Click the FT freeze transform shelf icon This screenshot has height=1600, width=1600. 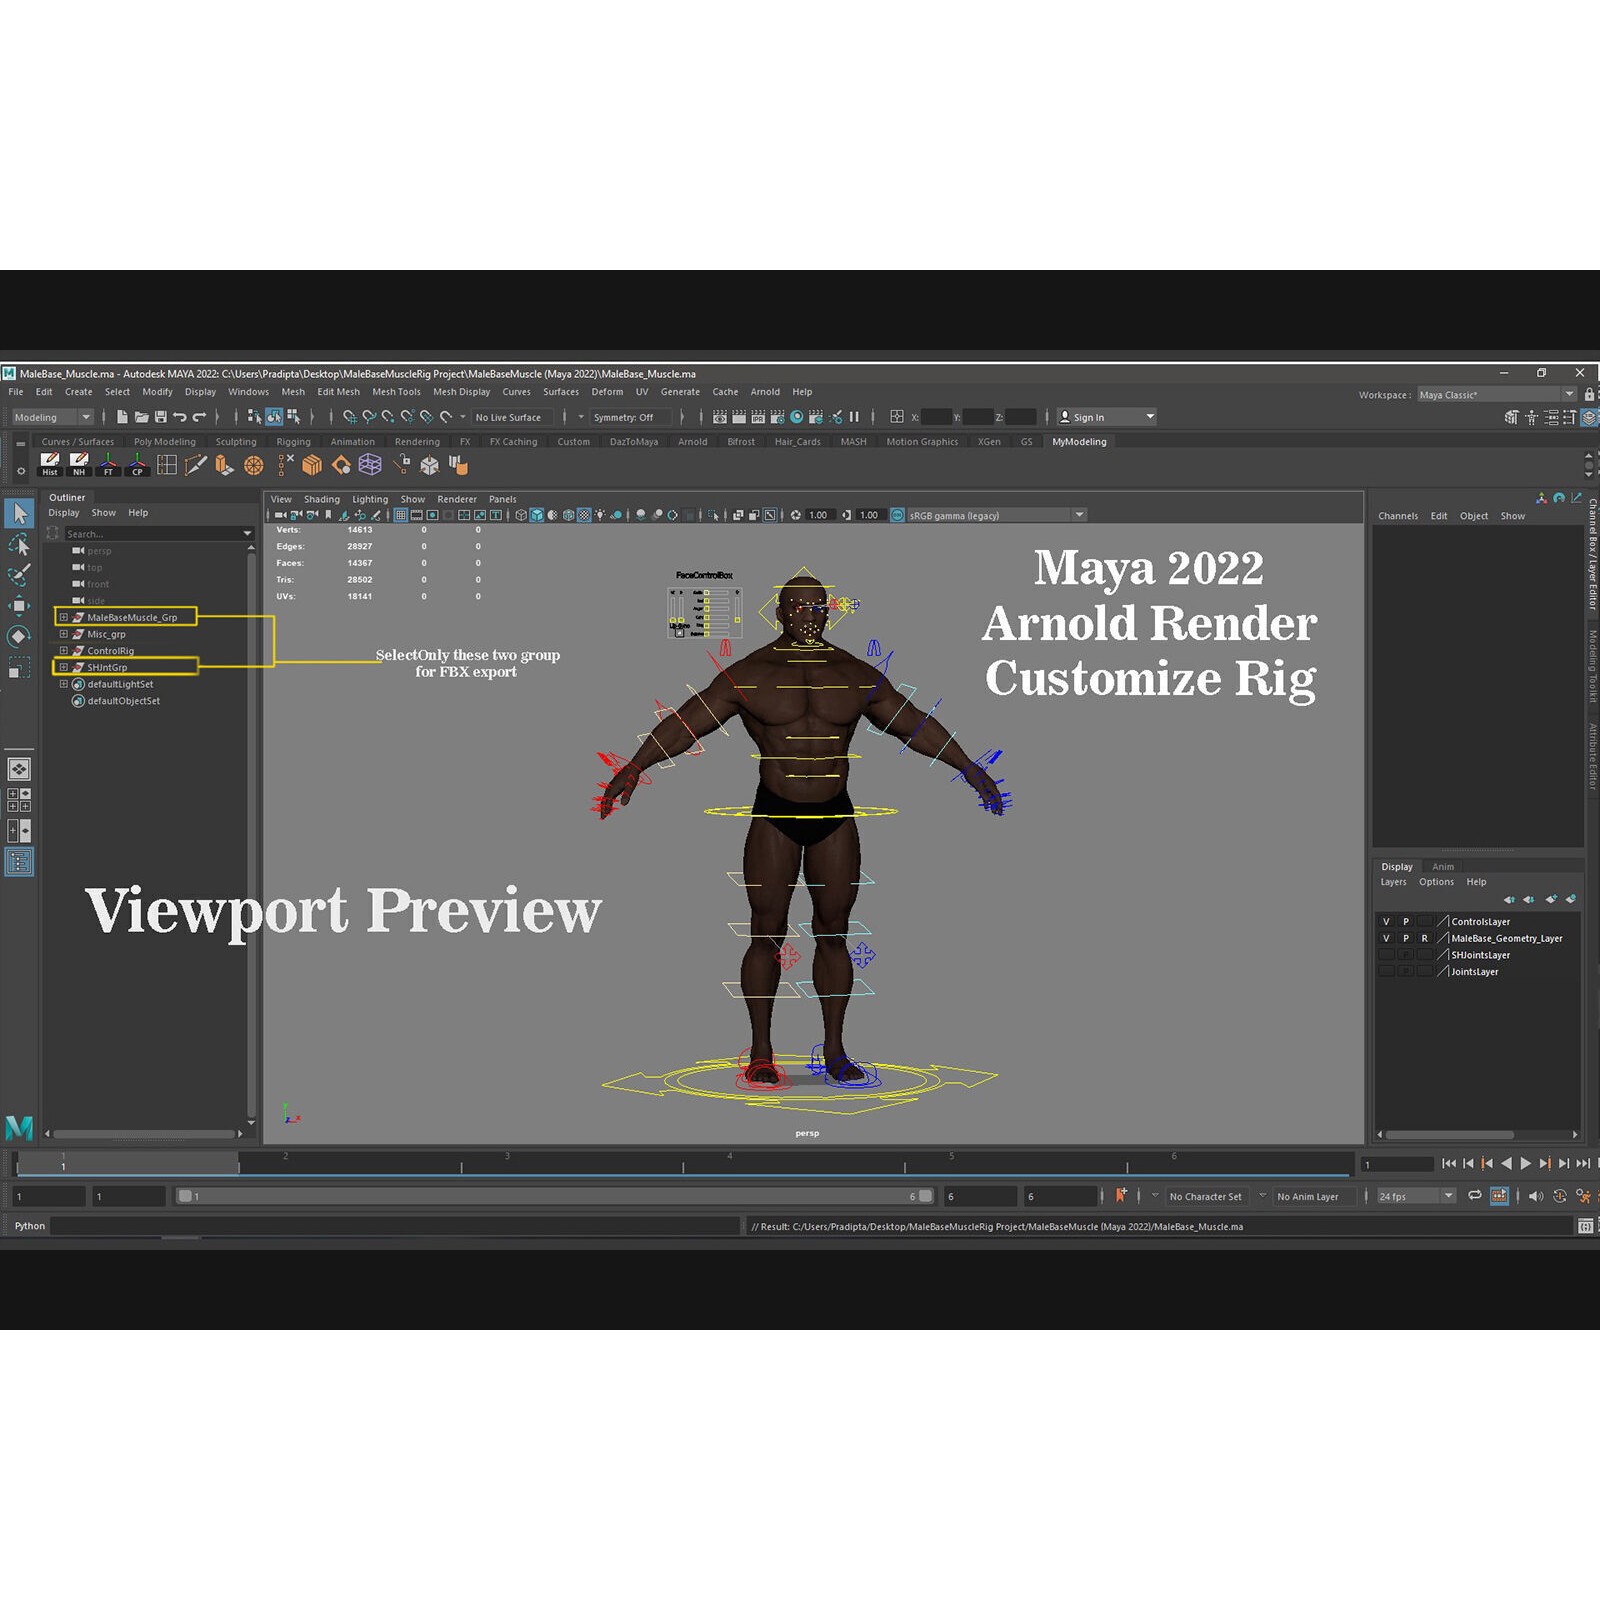click(108, 465)
